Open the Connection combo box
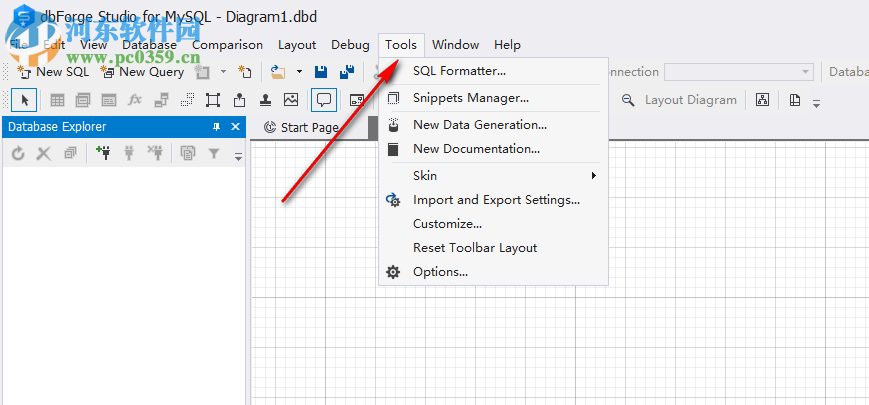869x405 pixels. pyautogui.click(x=739, y=72)
